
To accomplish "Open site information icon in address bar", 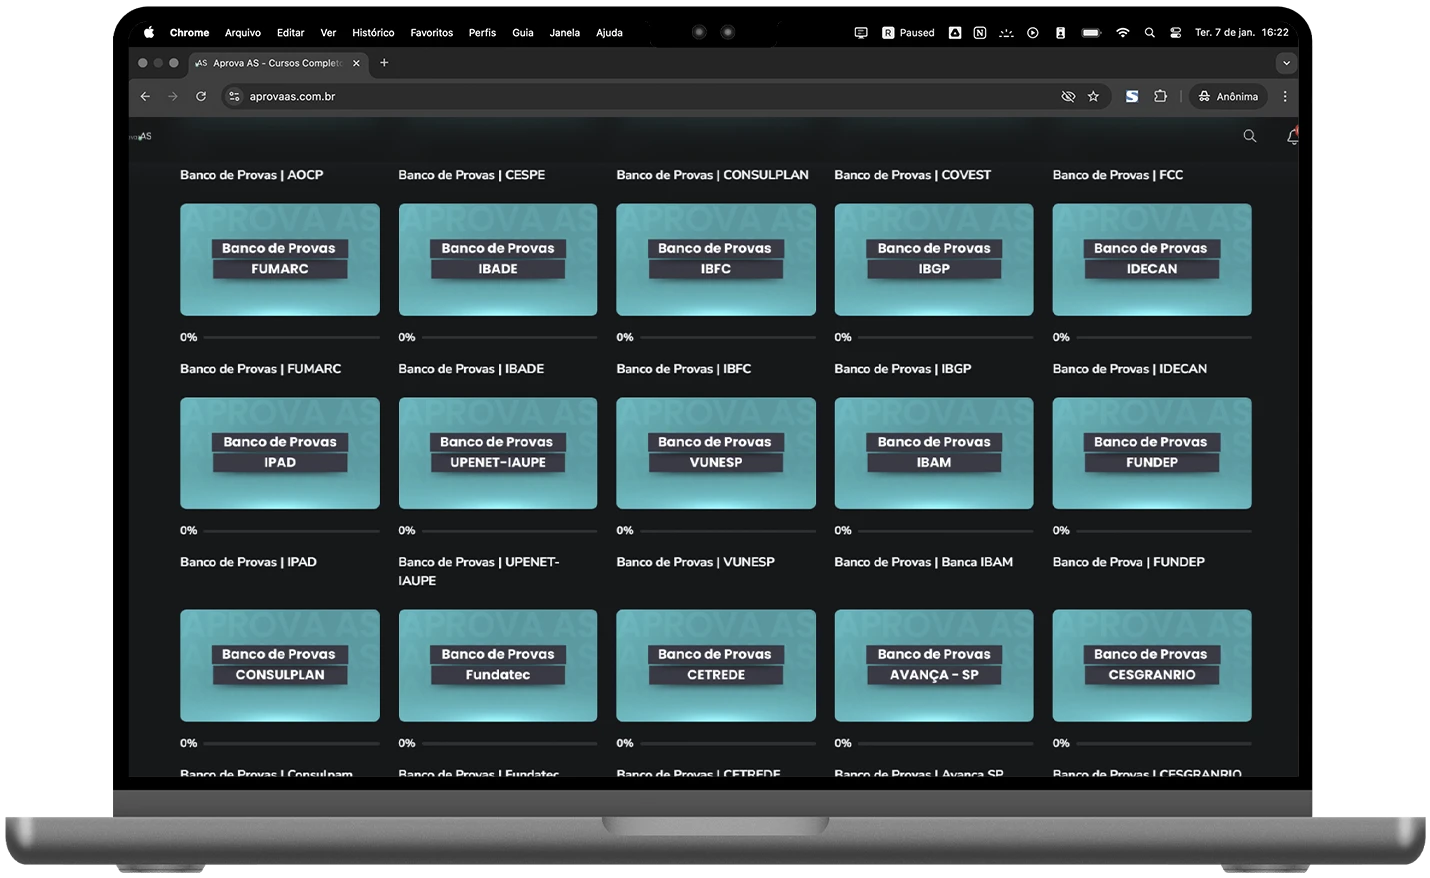I will pos(234,97).
